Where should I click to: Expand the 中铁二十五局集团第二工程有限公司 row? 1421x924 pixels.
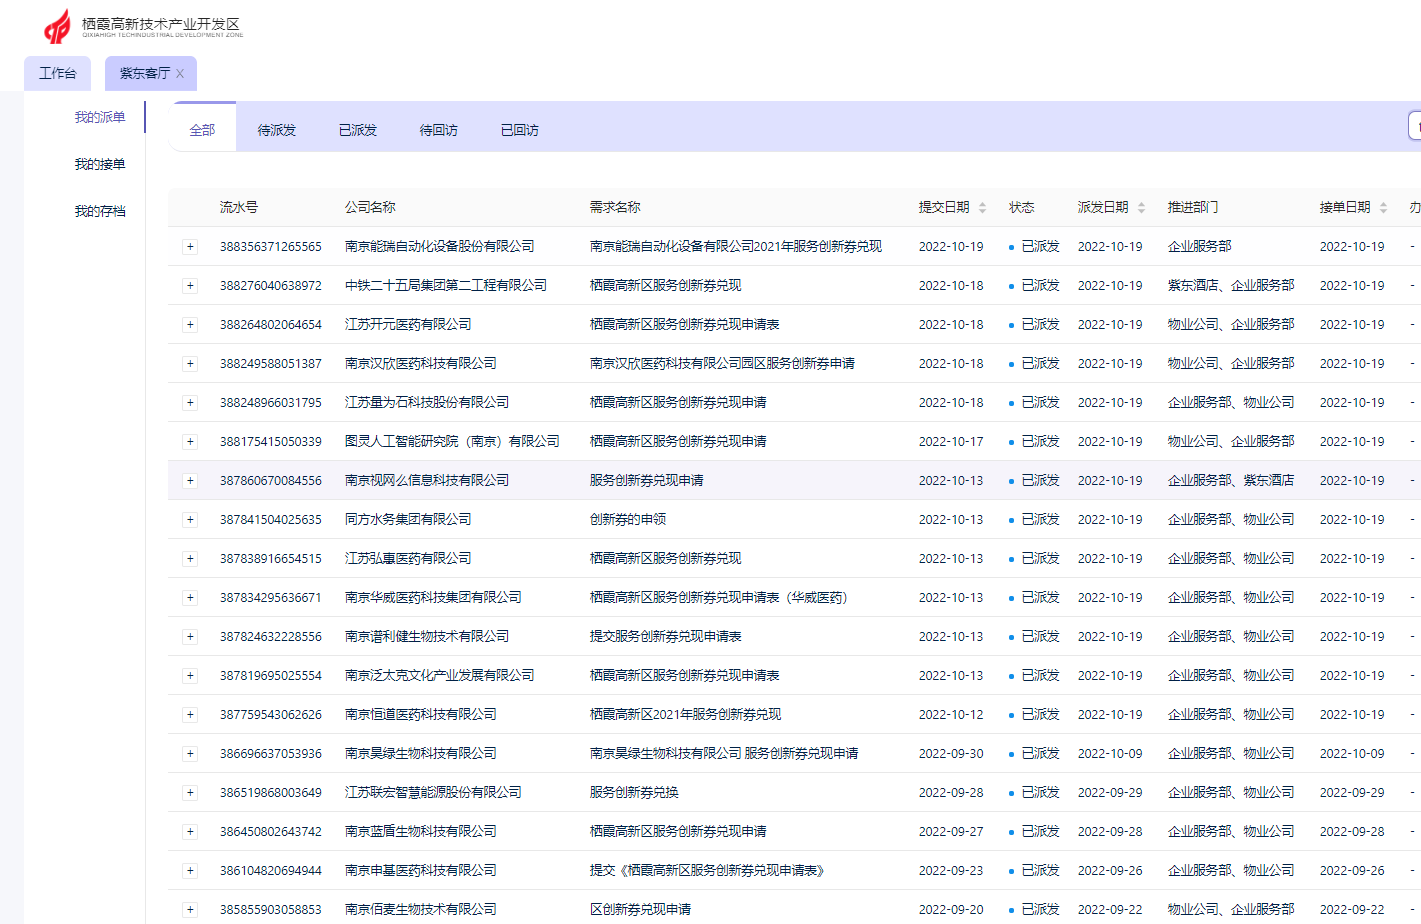pos(190,286)
